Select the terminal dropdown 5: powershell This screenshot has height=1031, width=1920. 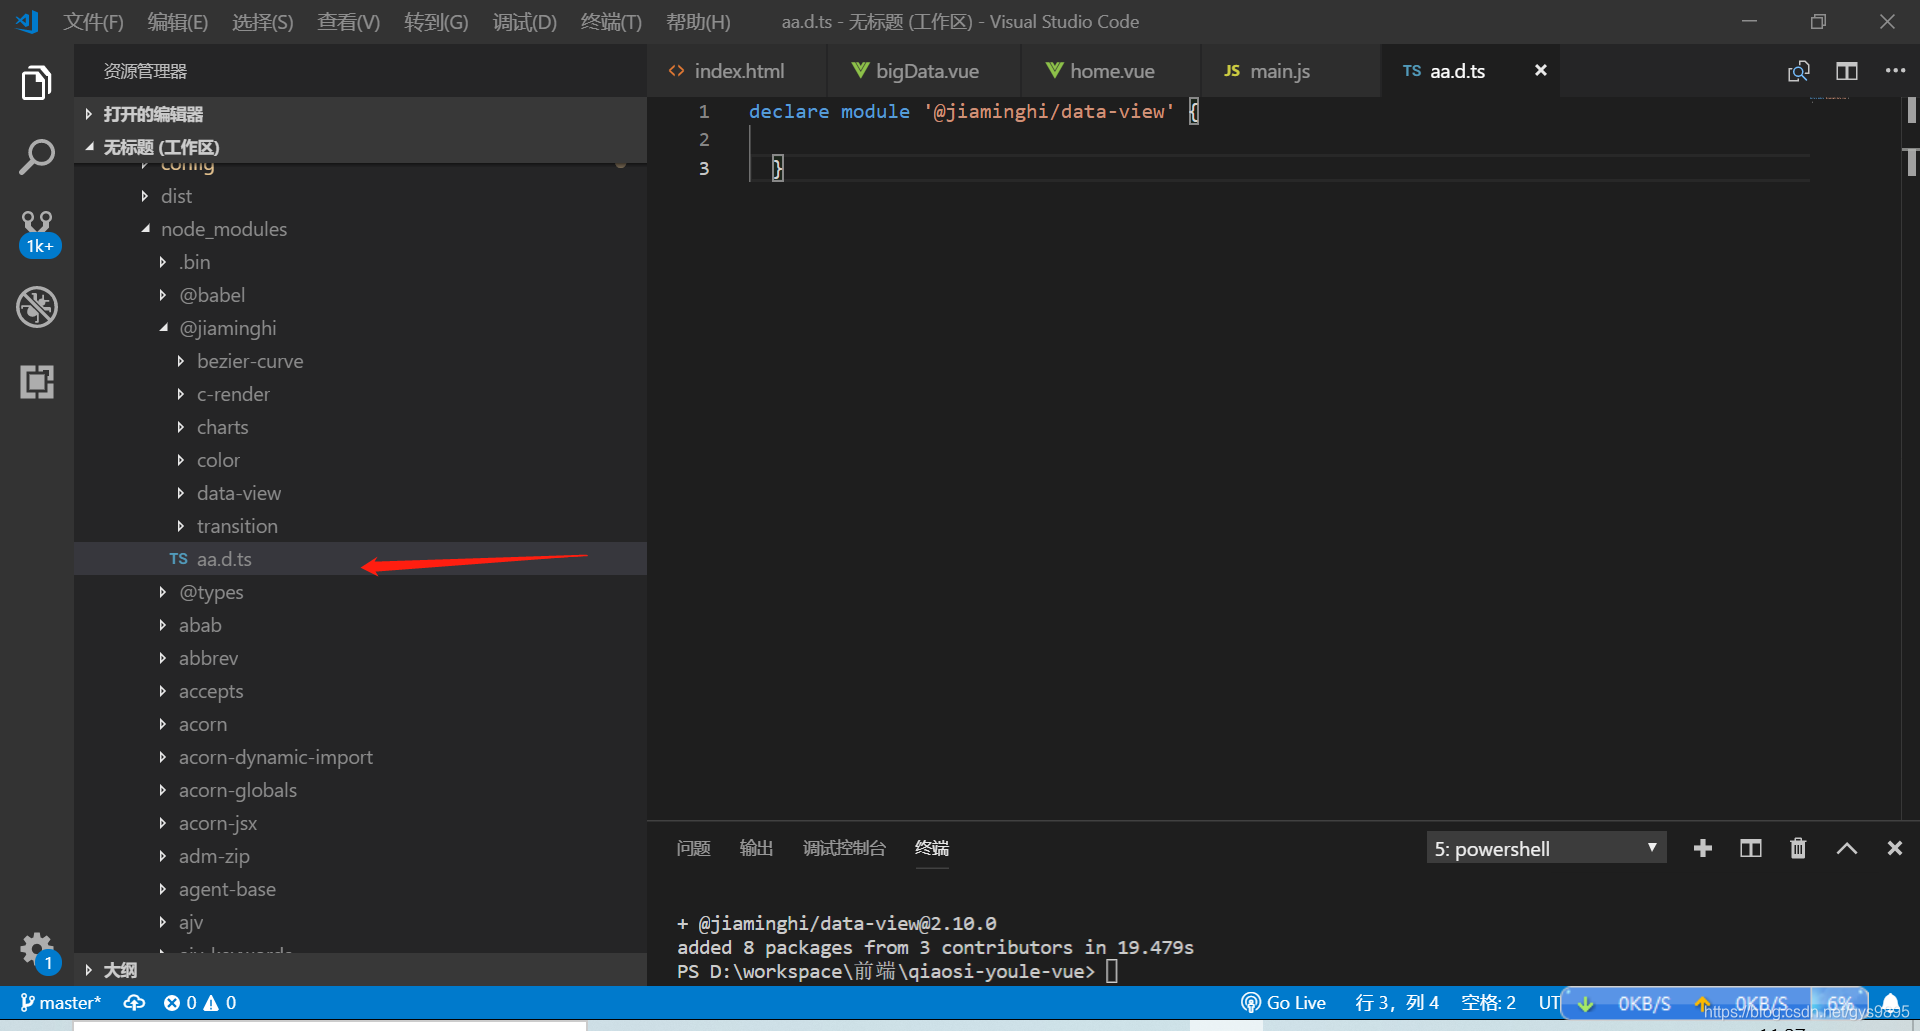pos(1546,848)
